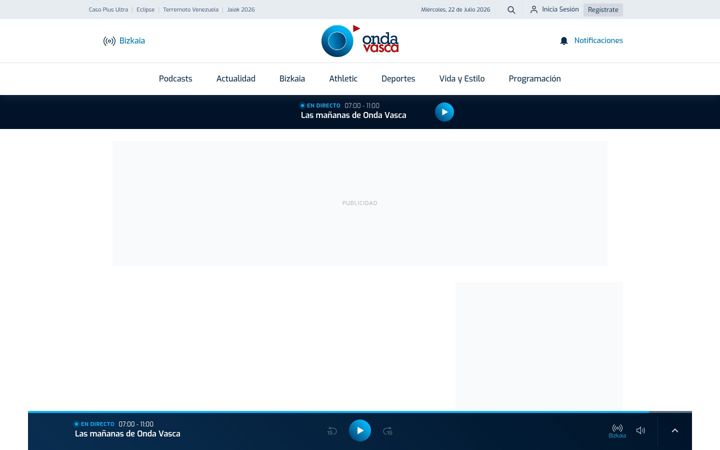Click the Miércoles, 22 de Julio 2026 date
Image resolution: width=720 pixels, height=450 pixels.
click(x=456, y=10)
